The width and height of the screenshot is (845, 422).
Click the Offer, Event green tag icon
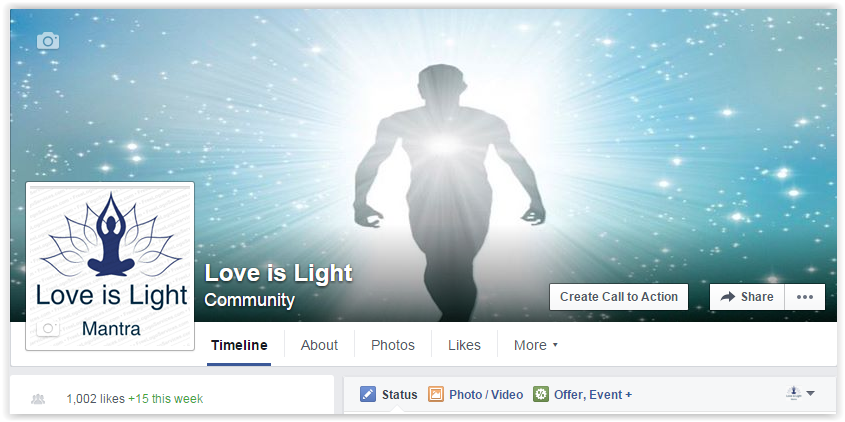click(541, 395)
